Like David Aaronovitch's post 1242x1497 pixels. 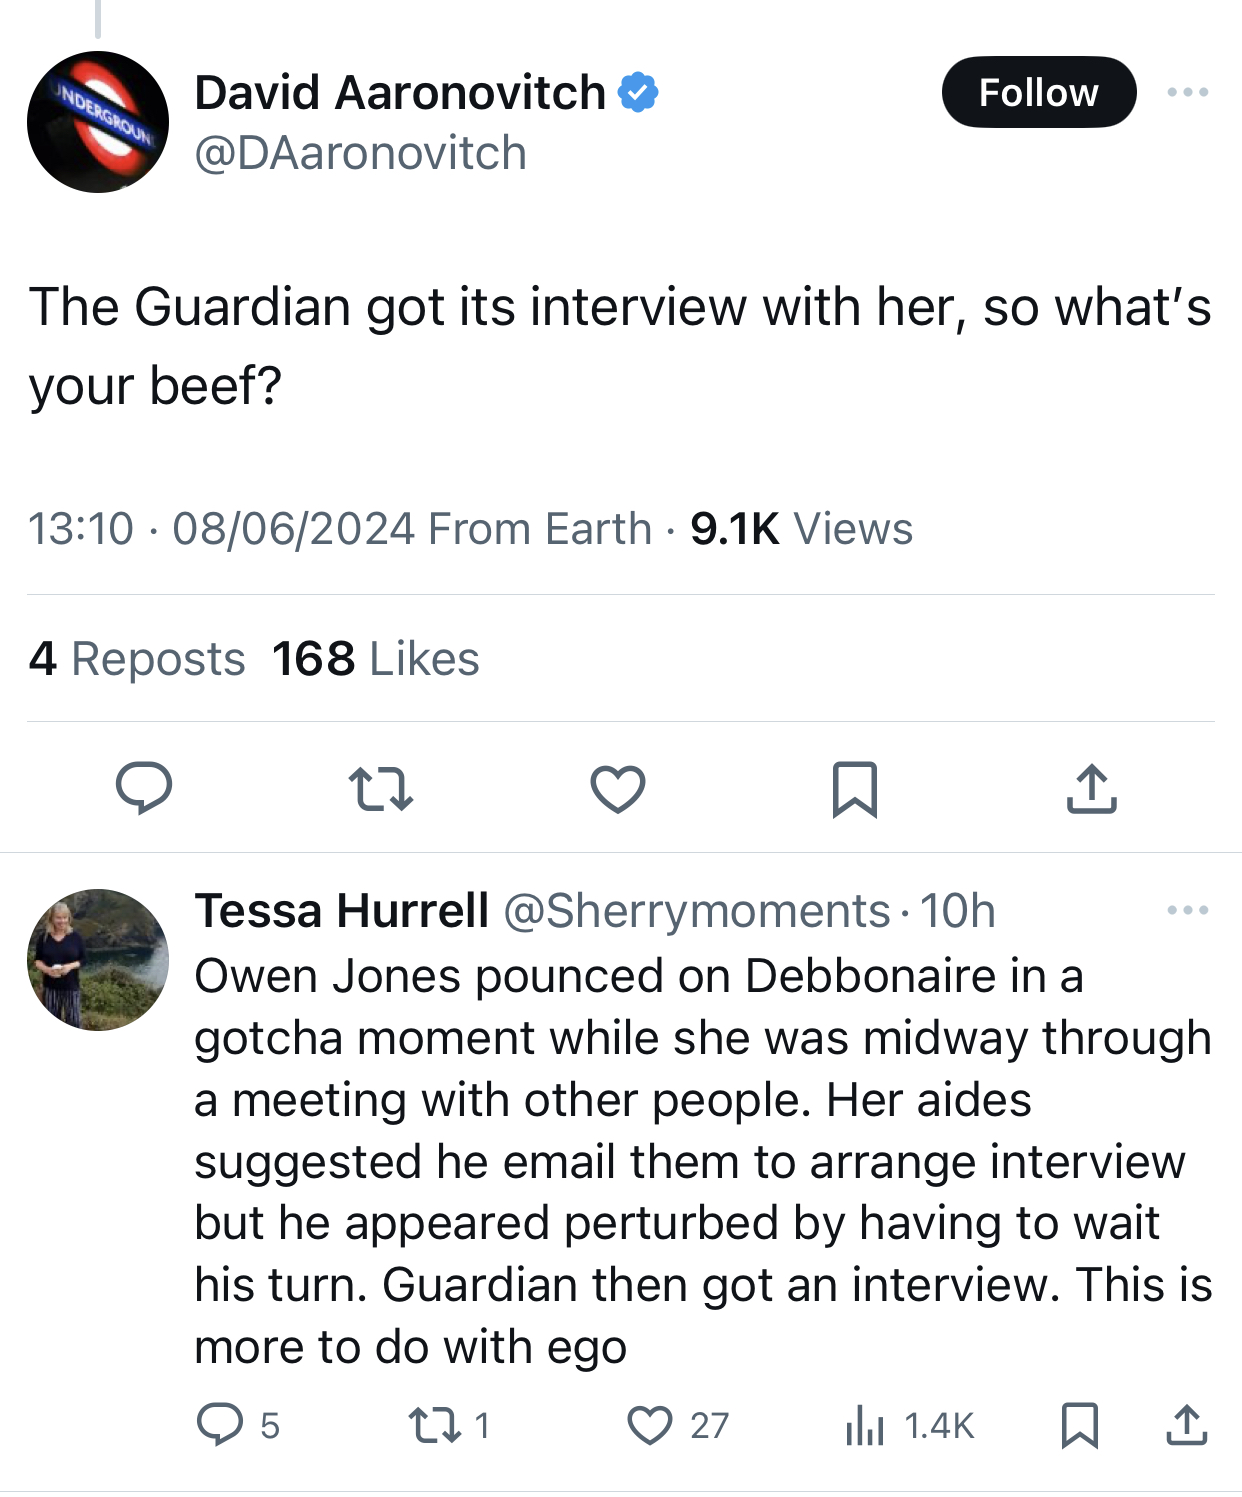[618, 788]
